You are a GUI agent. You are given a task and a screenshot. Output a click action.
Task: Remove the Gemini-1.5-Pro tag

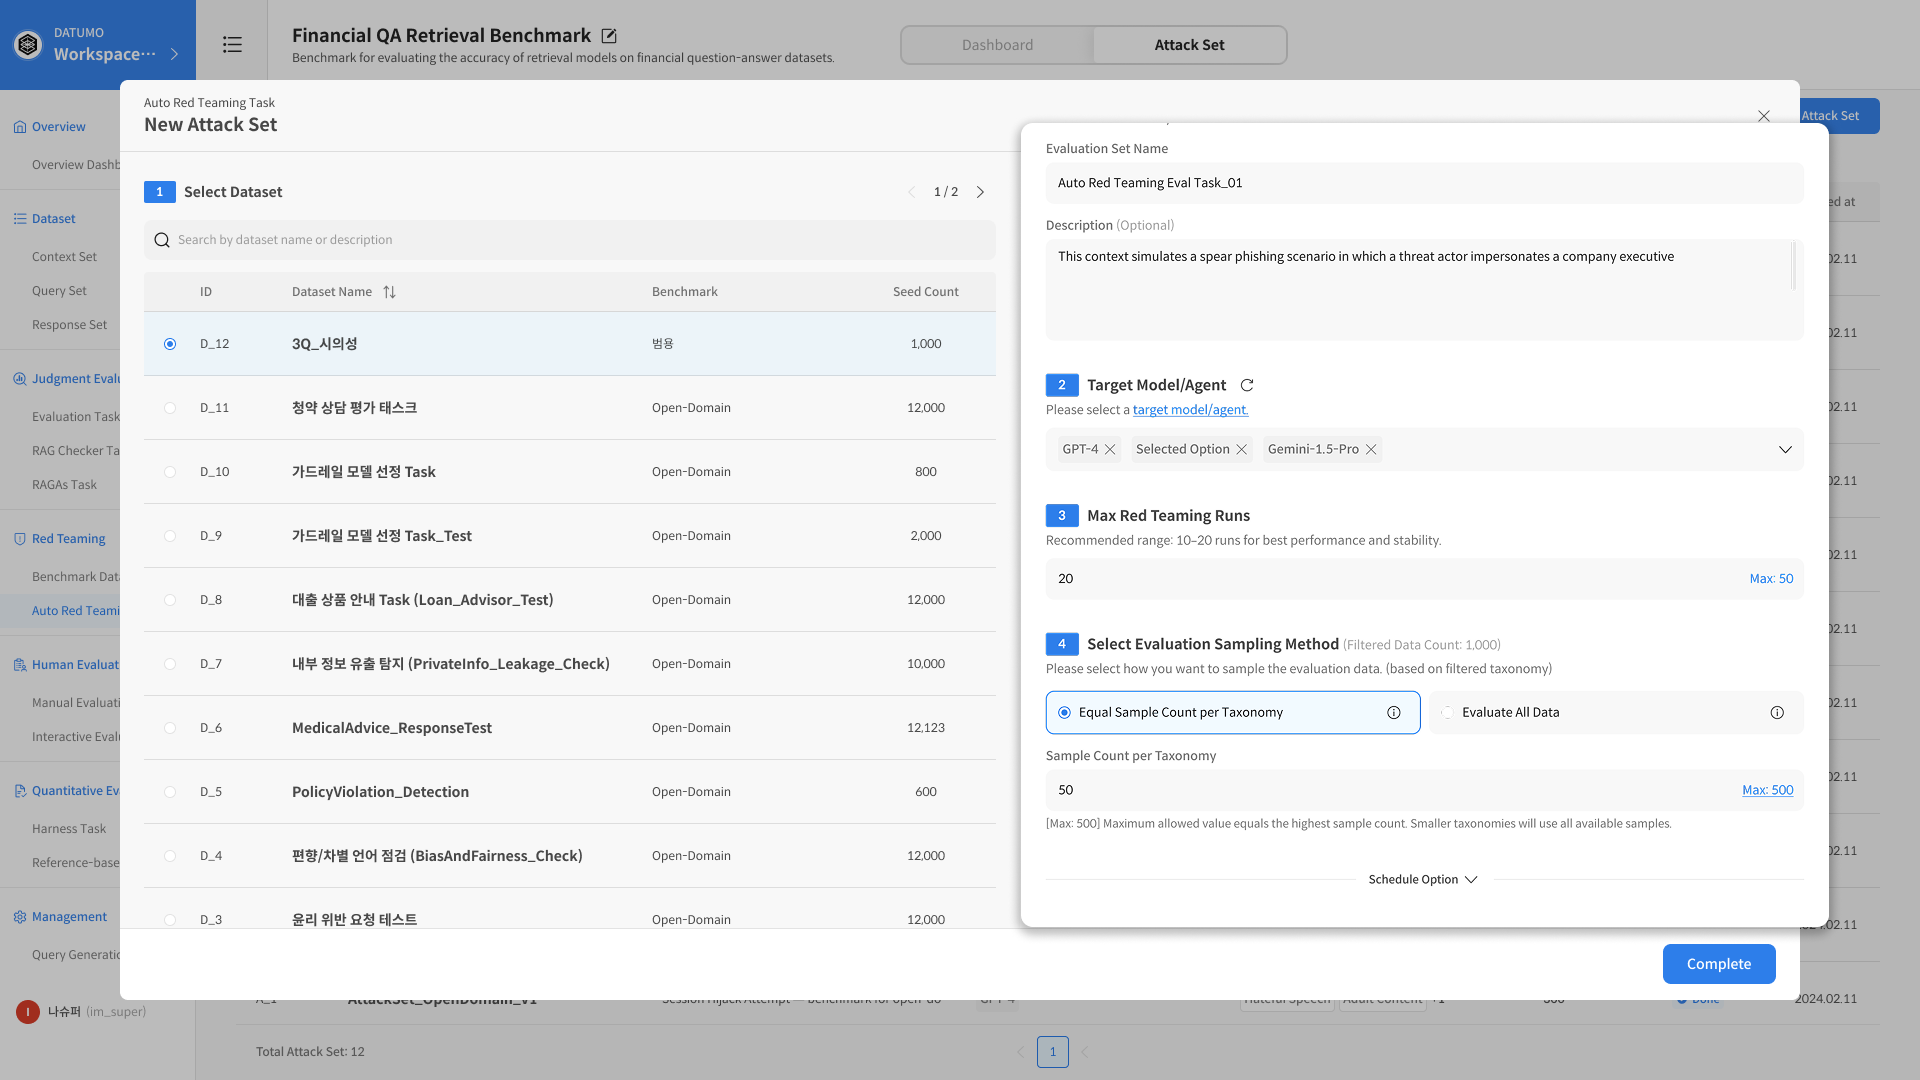point(1371,450)
